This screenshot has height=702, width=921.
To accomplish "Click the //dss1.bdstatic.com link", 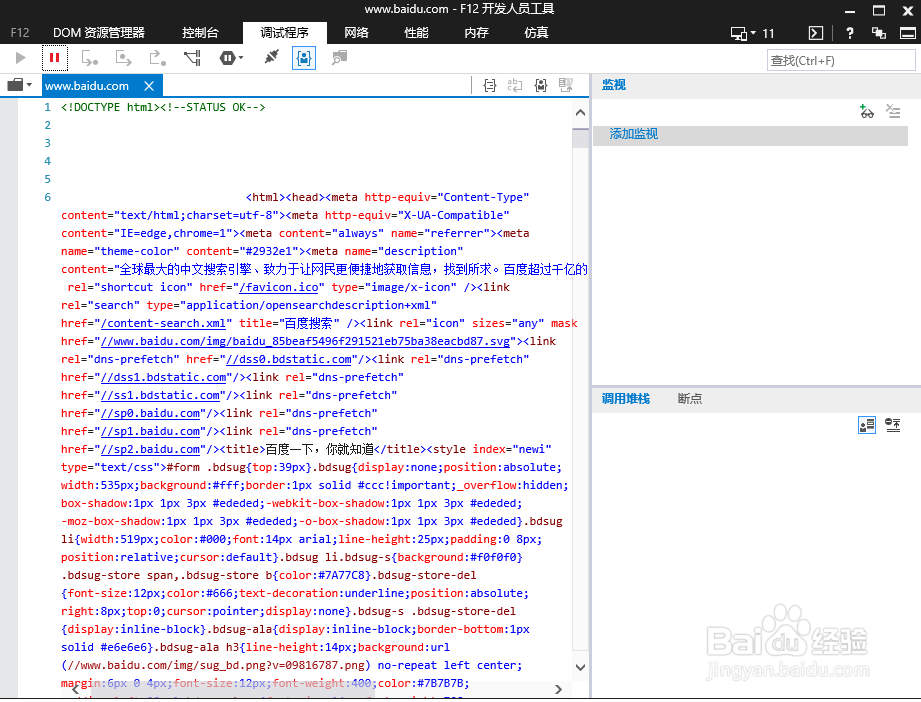I will coord(163,377).
